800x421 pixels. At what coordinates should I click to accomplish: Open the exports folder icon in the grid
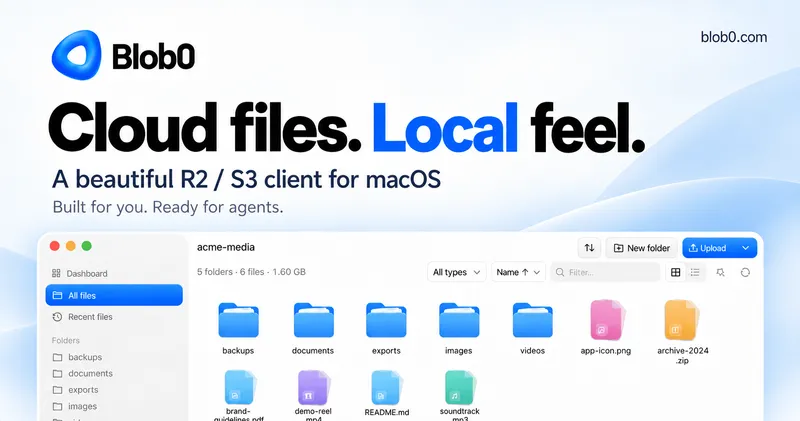pos(386,320)
